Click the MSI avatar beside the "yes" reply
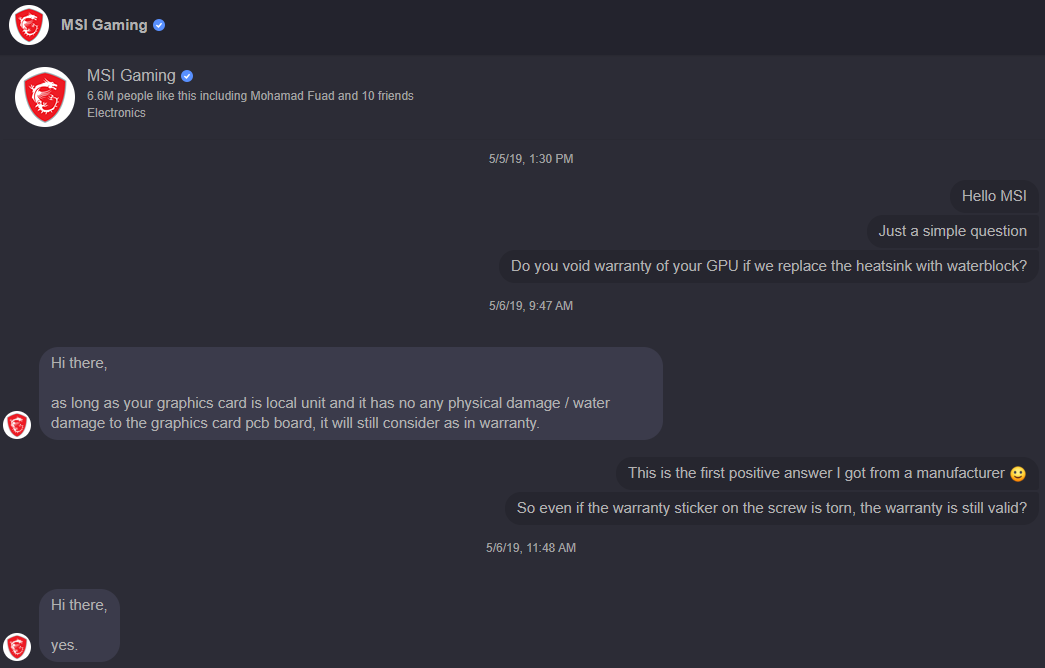This screenshot has height=668, width=1045. (x=17, y=646)
